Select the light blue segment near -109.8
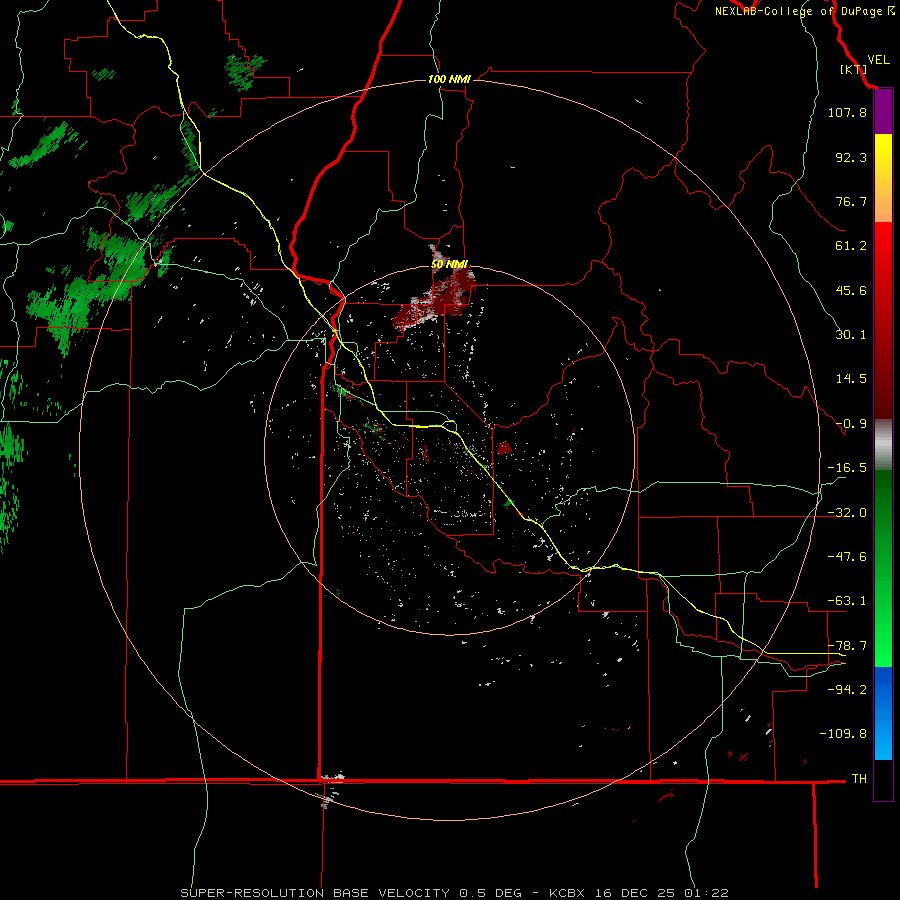900x900 pixels. pos(883,738)
